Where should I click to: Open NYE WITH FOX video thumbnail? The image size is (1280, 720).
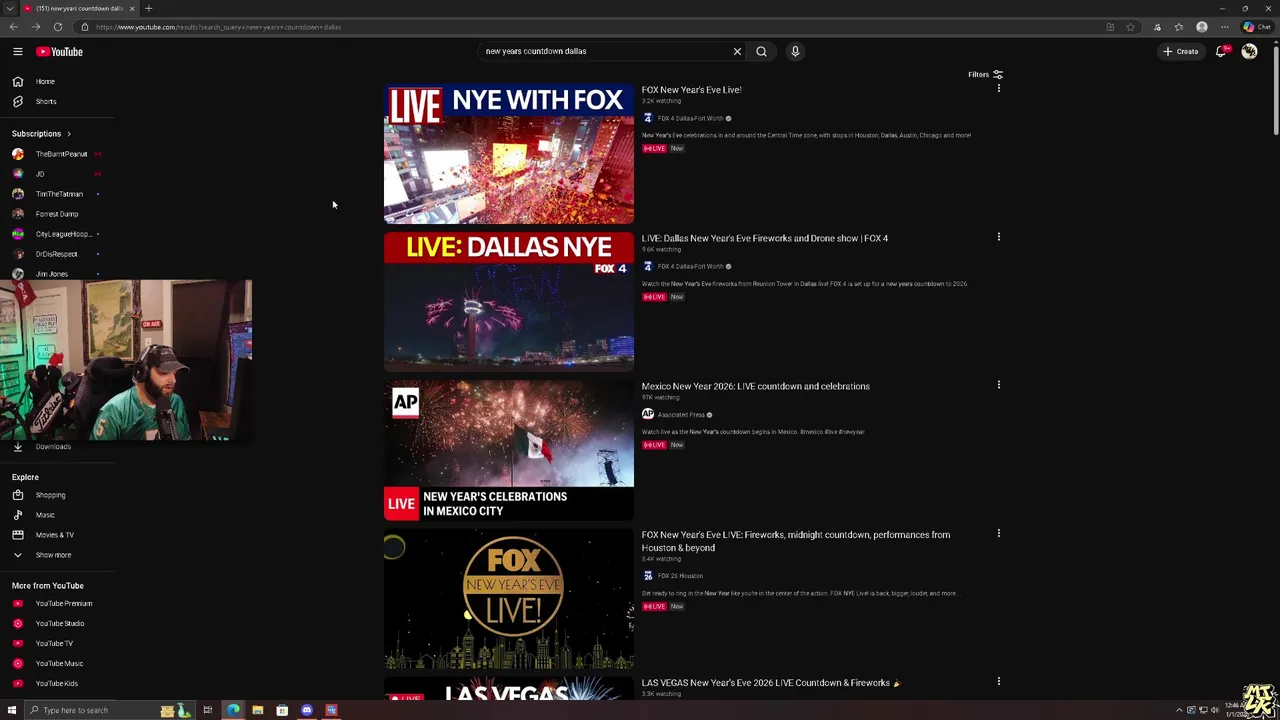(x=509, y=154)
